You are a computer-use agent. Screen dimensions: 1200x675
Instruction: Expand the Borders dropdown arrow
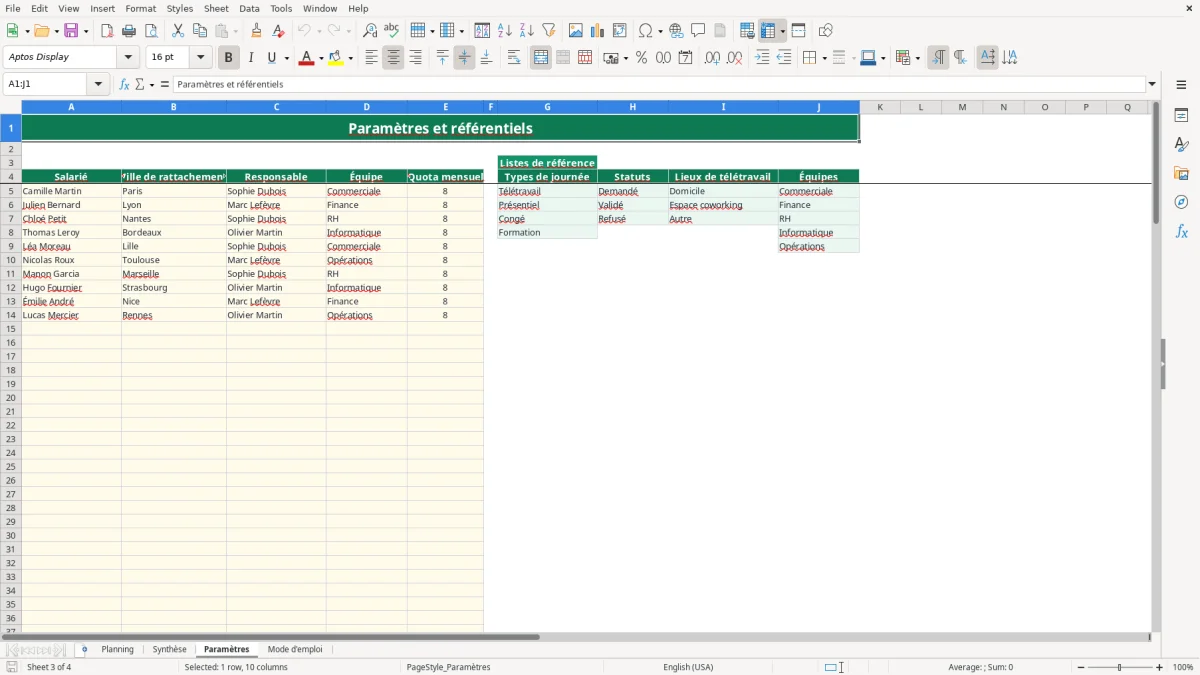click(824, 58)
